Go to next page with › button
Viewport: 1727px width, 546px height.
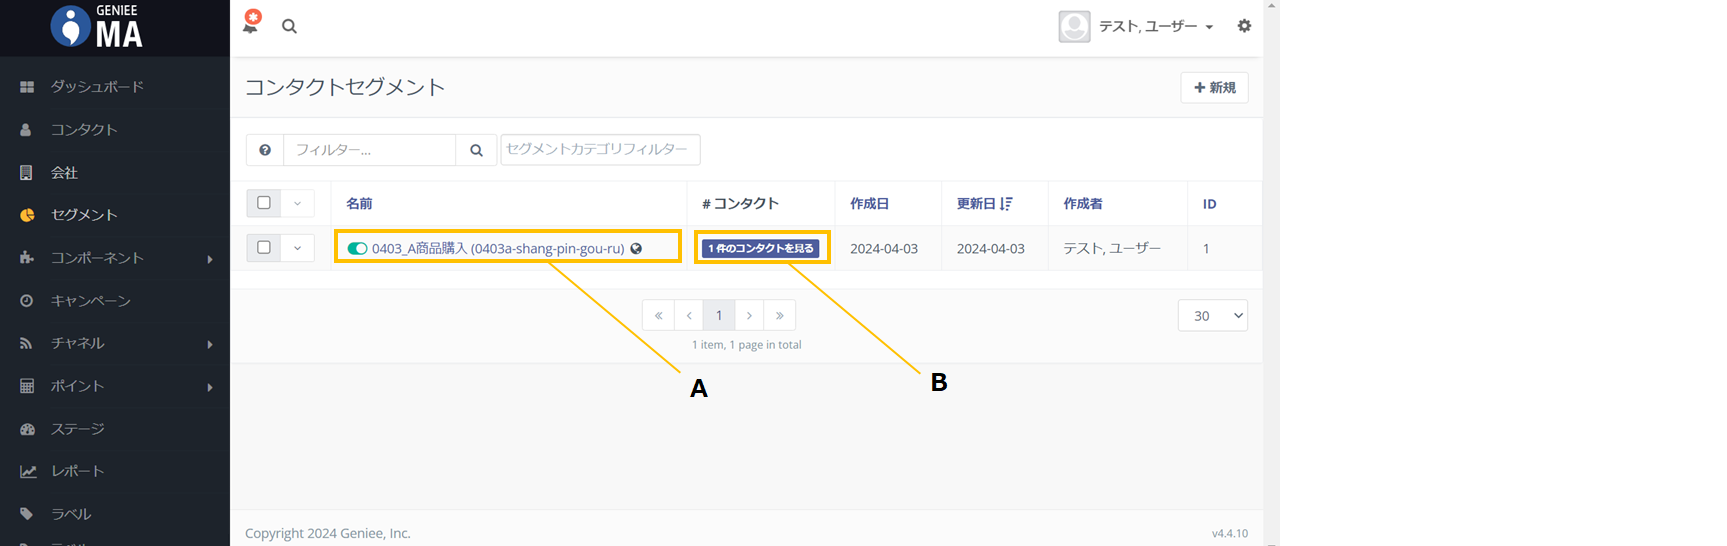pos(749,316)
